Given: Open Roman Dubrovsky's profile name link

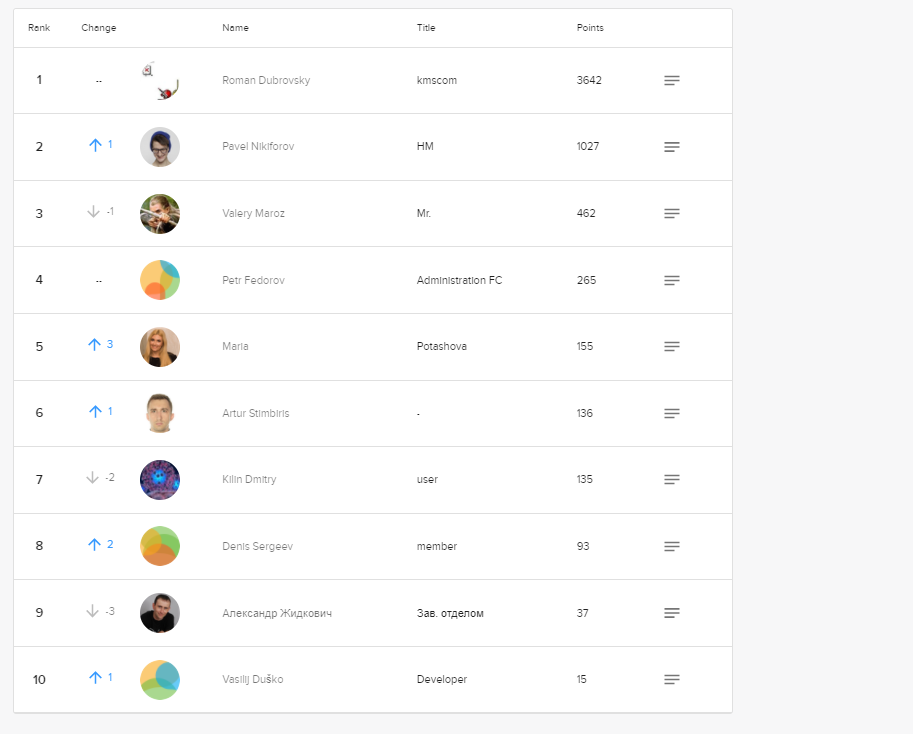Looking at the screenshot, I should [x=266, y=80].
